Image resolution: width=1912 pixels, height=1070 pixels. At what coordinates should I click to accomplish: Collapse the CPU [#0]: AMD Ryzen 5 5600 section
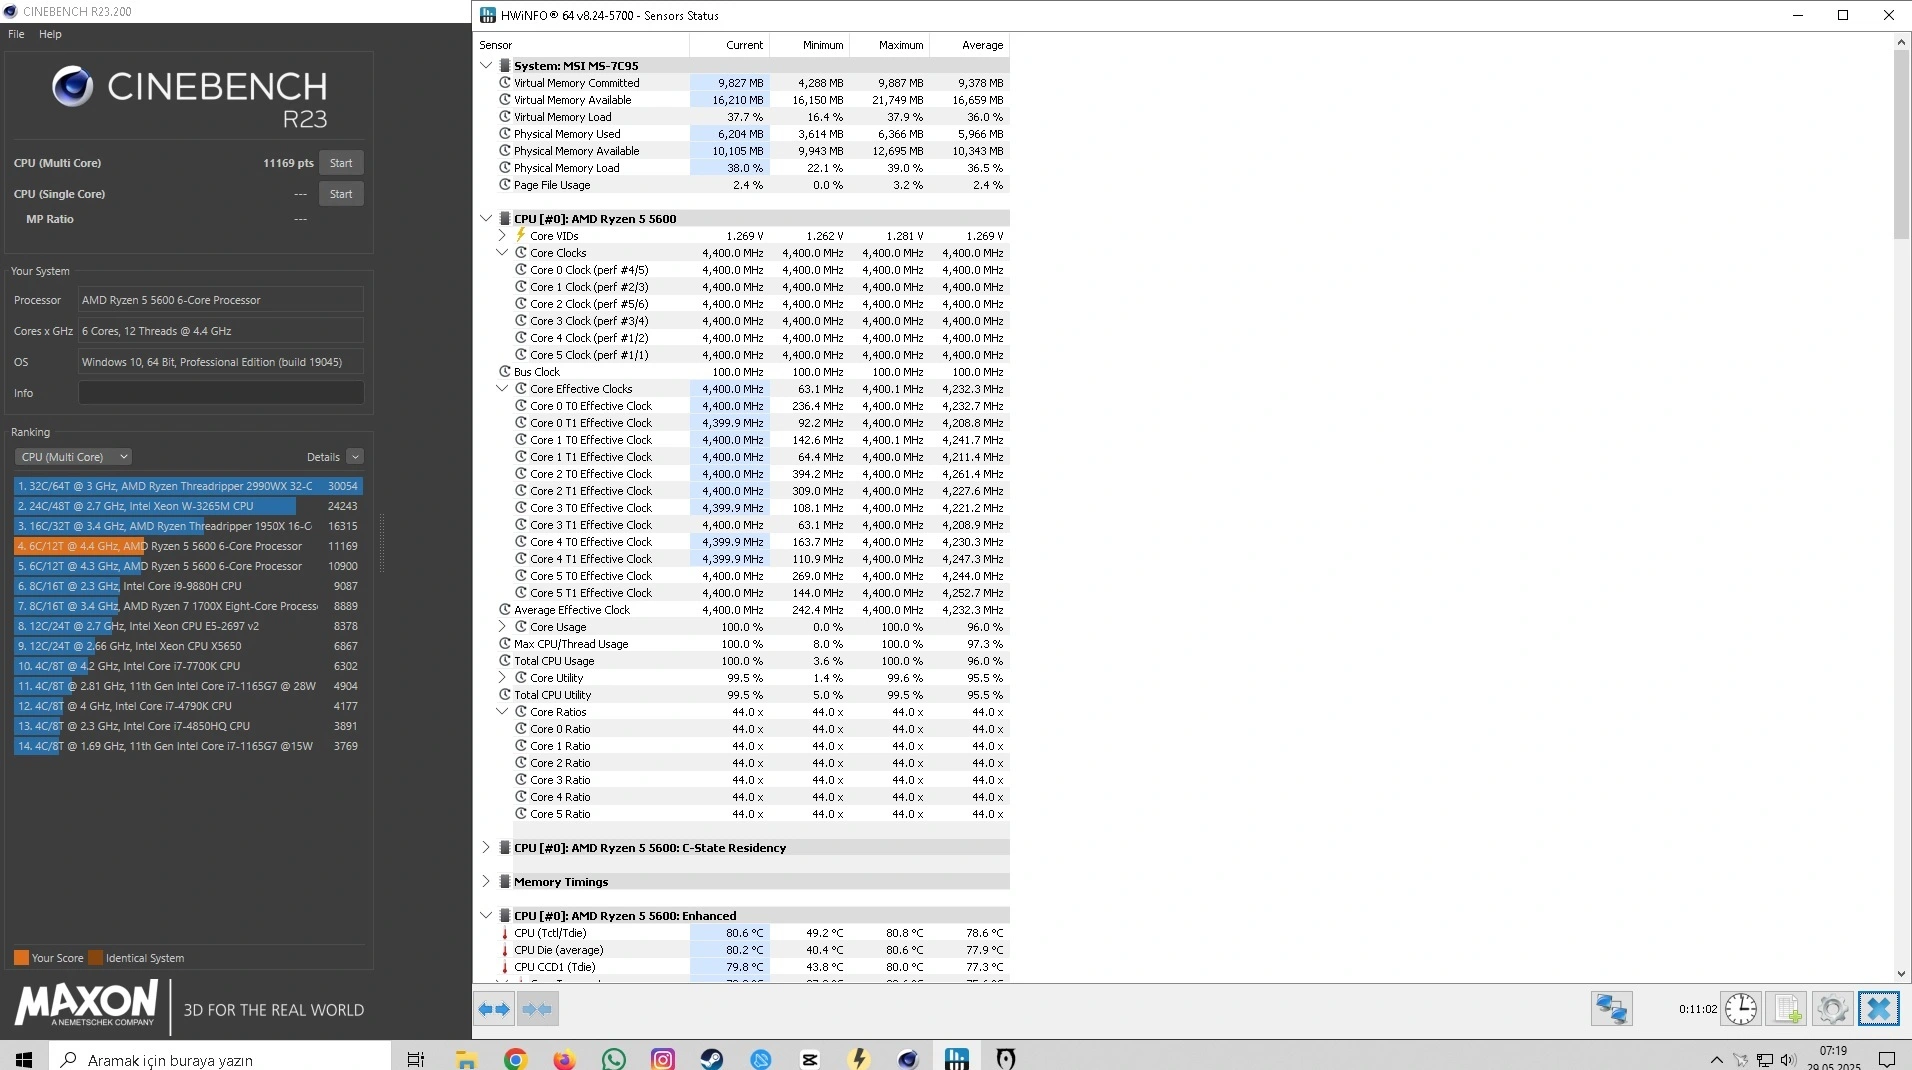pyautogui.click(x=486, y=219)
